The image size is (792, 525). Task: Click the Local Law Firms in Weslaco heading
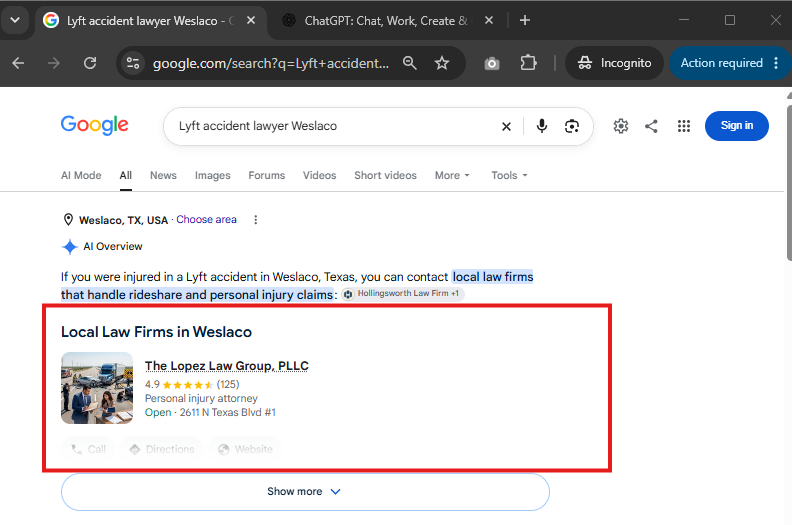pos(157,332)
